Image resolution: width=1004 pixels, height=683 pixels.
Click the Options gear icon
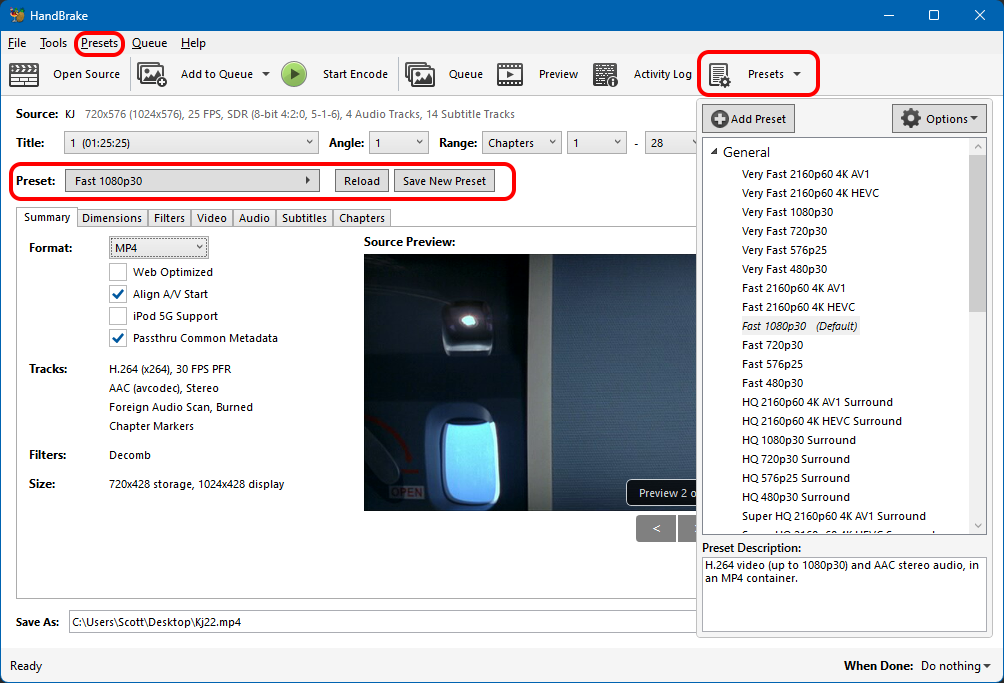point(910,119)
